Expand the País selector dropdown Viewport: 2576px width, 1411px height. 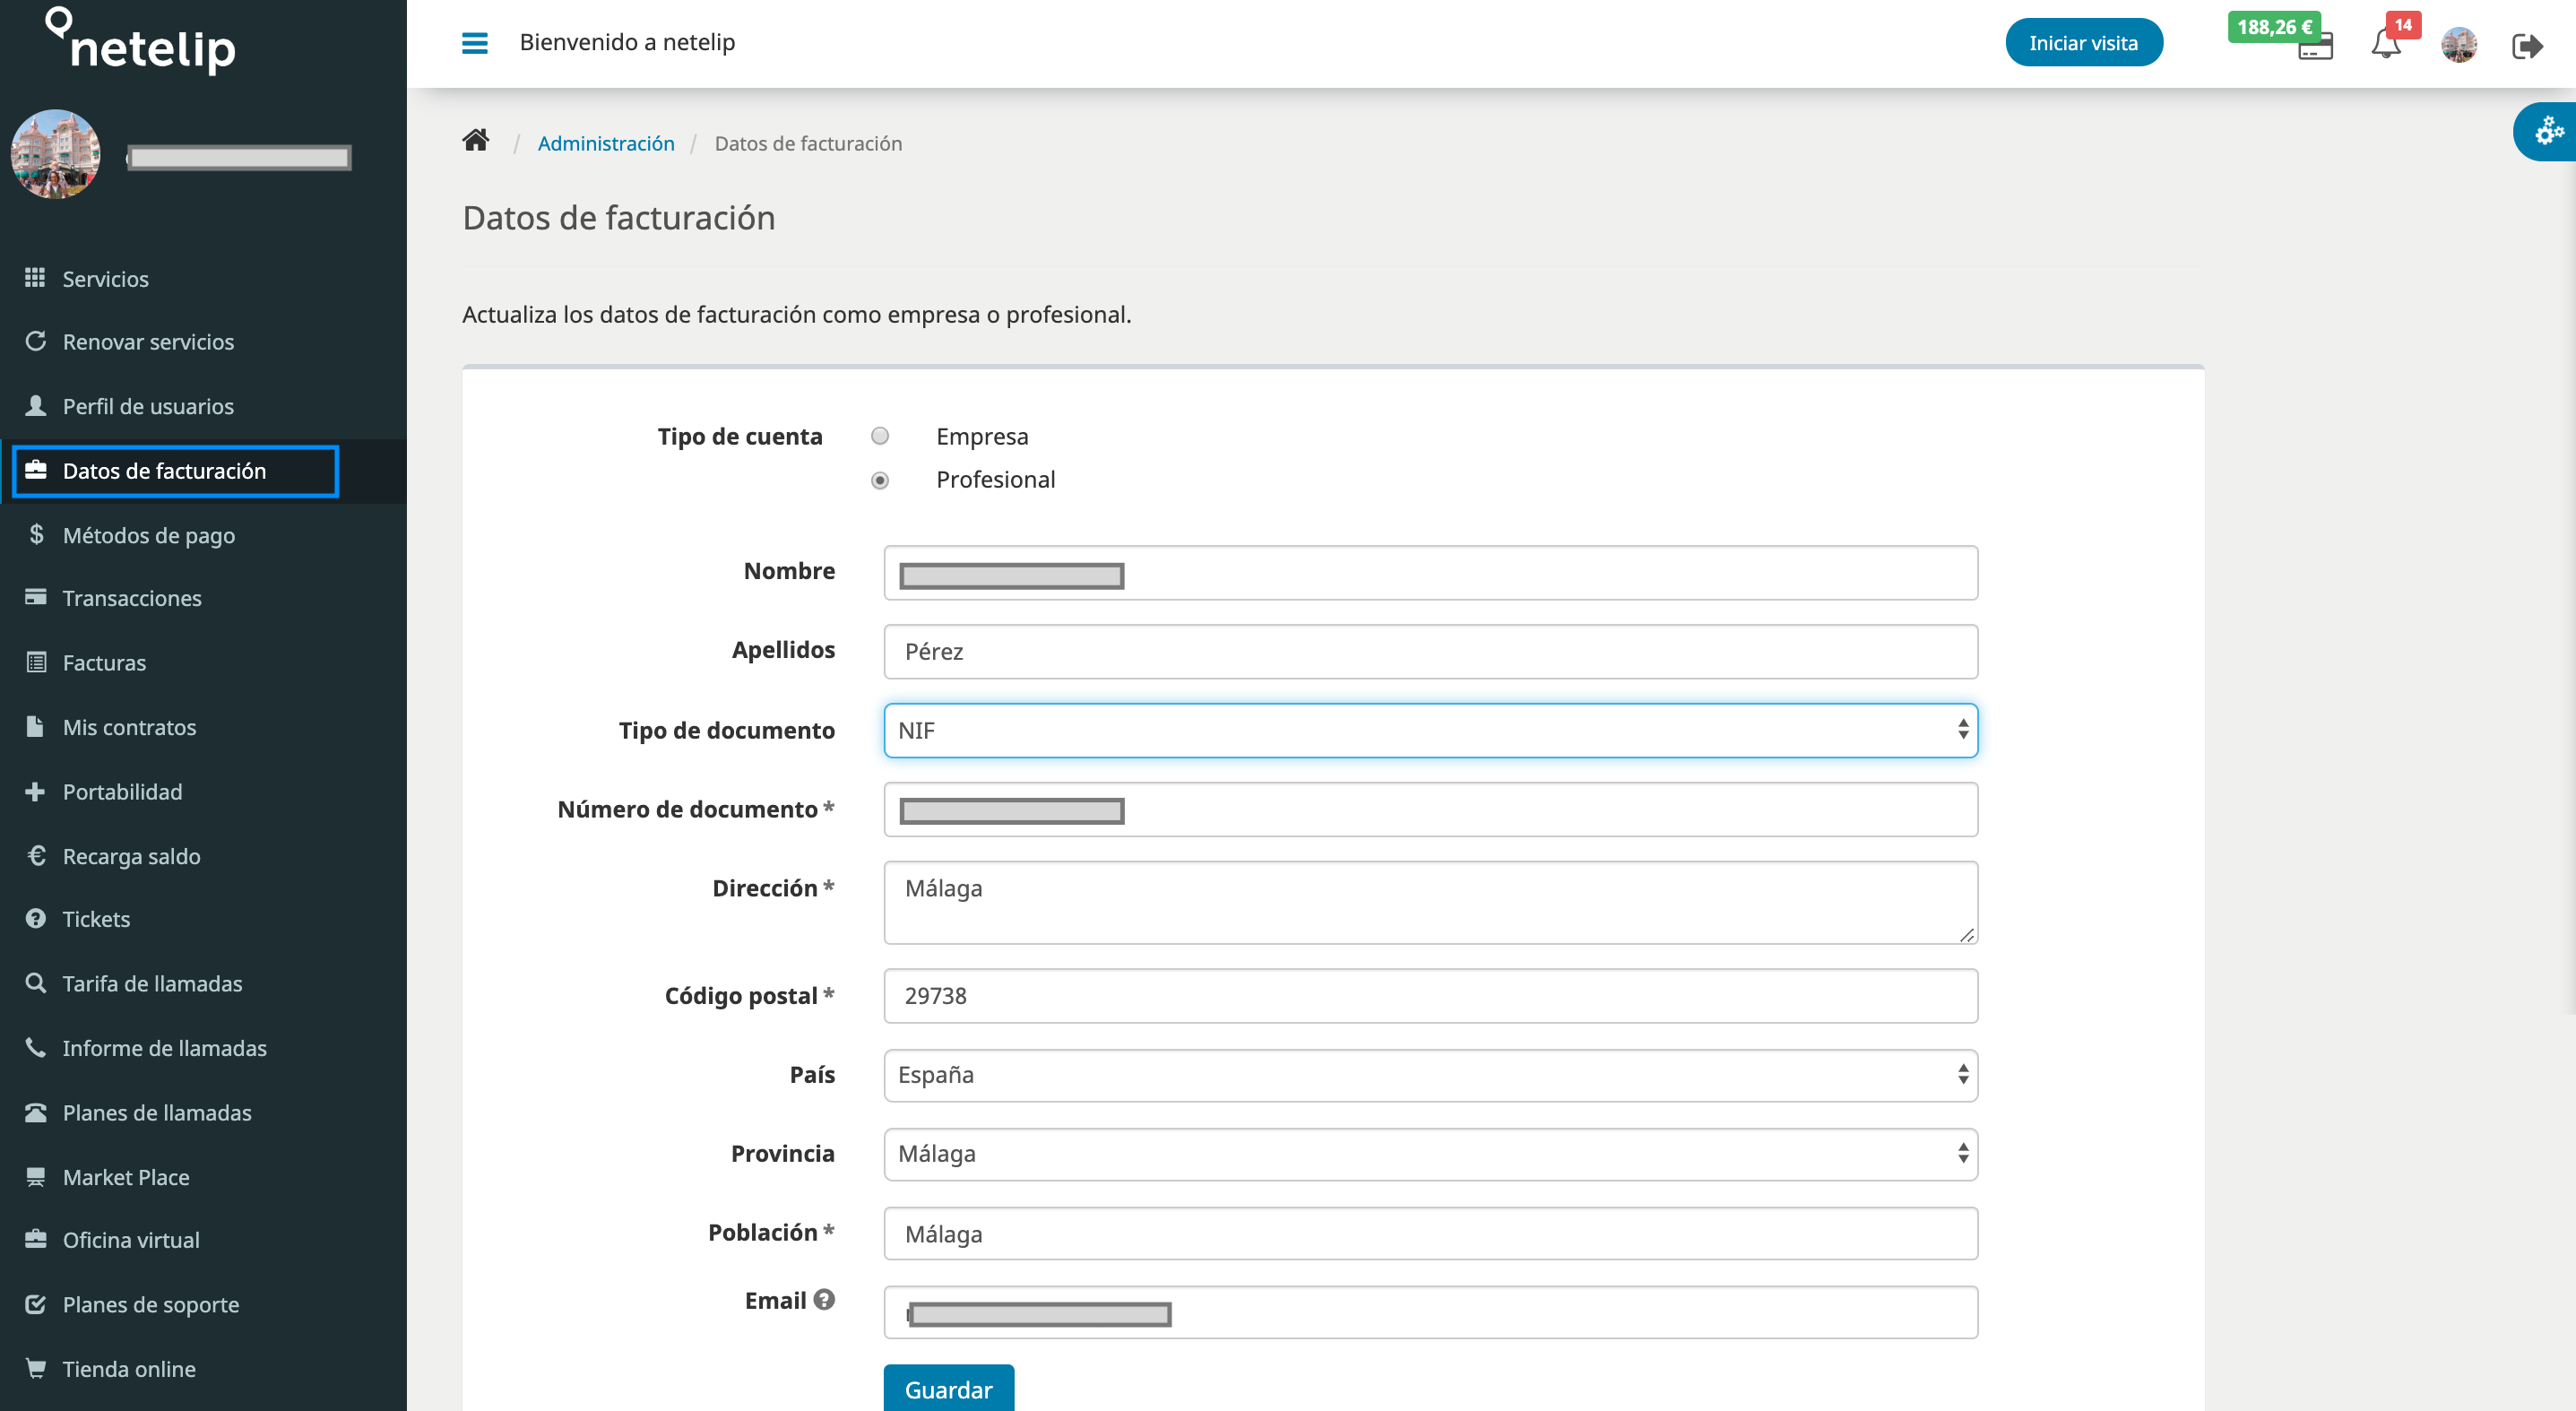coord(1430,1074)
